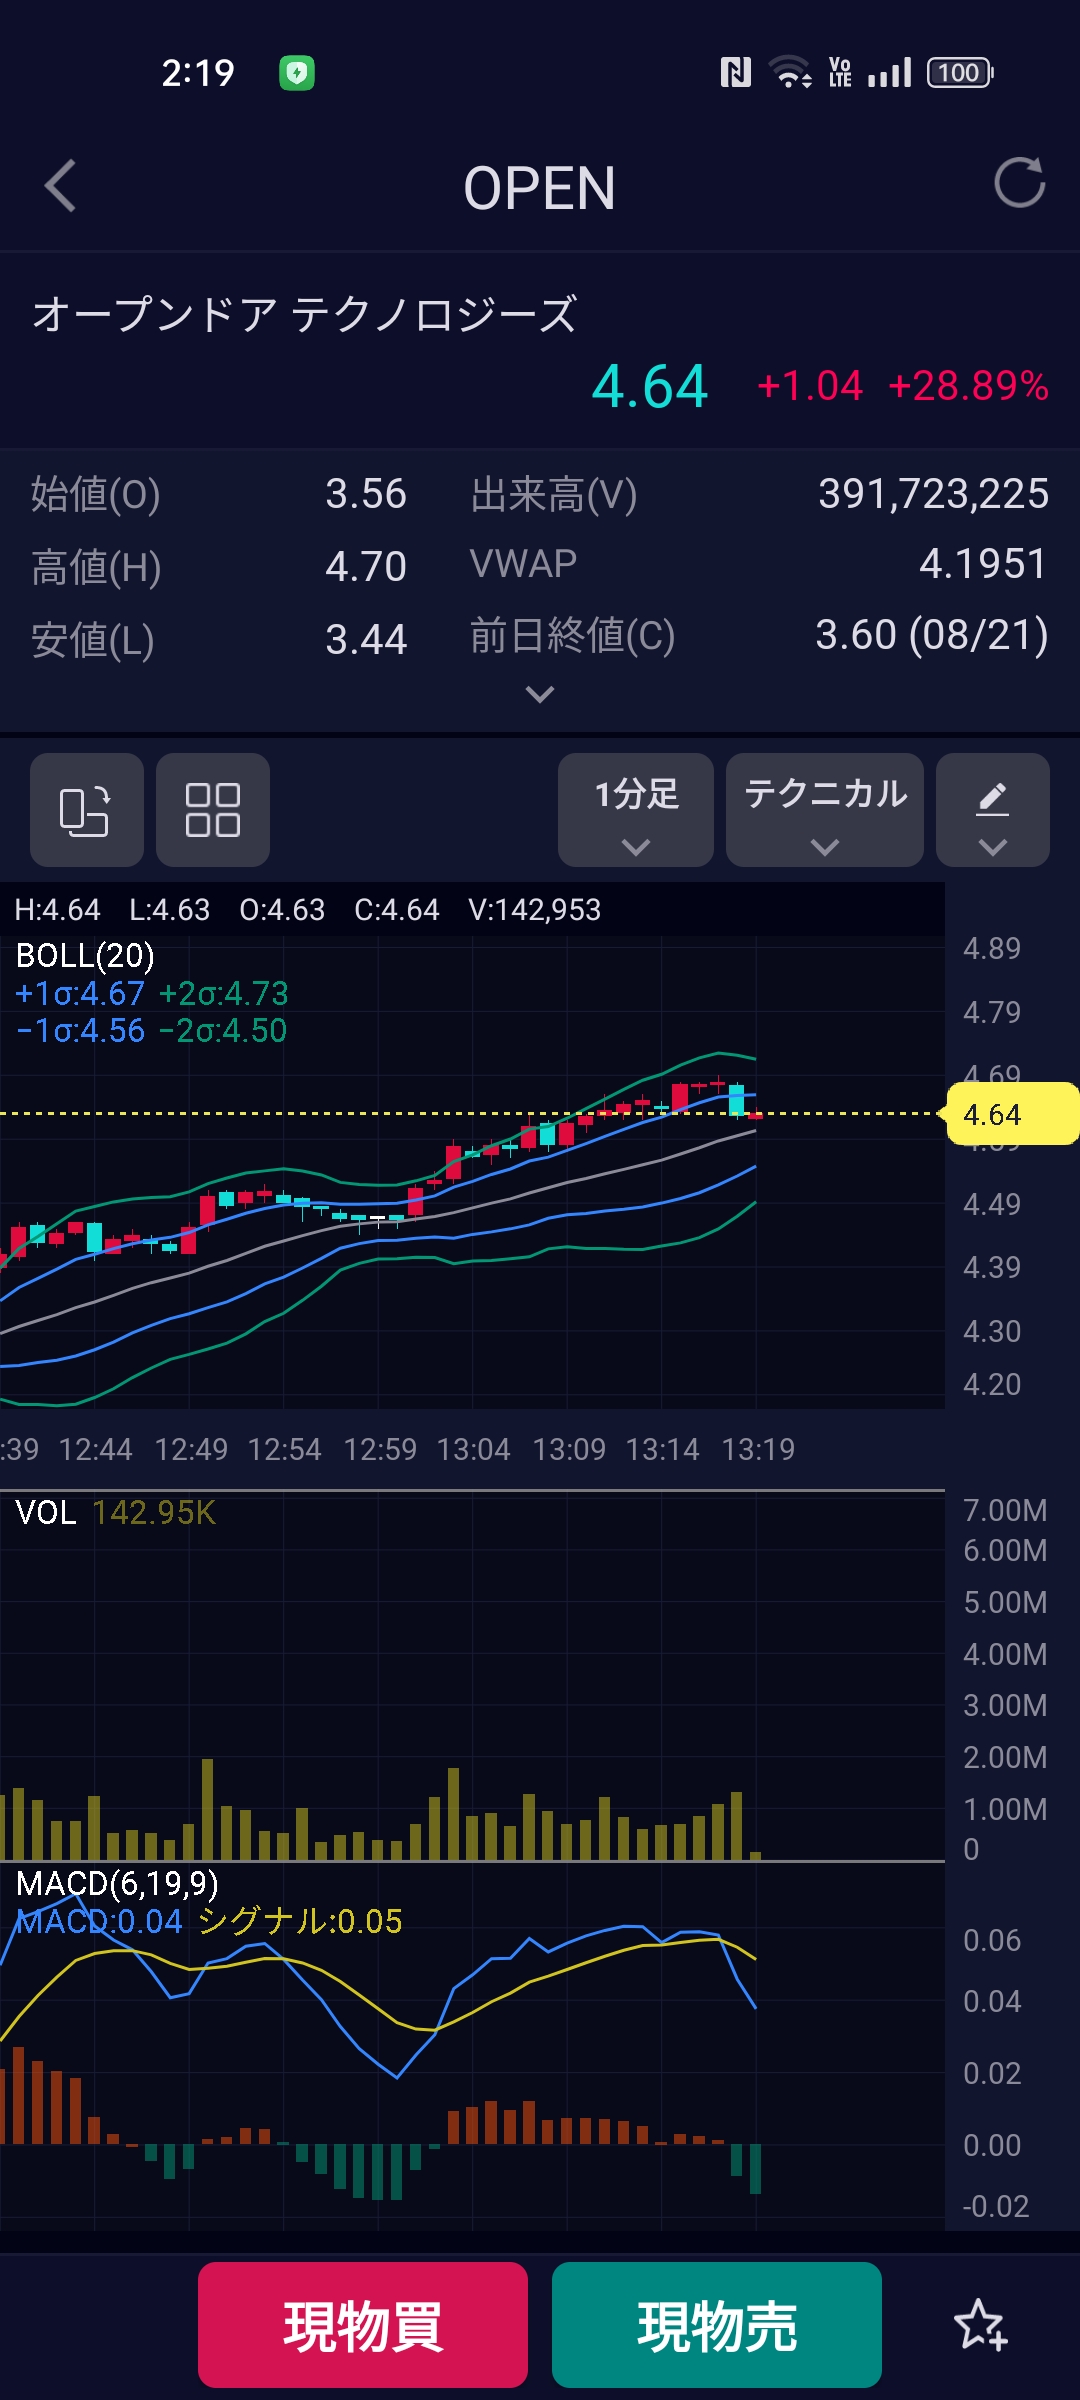Tap the 13:19 time axis label
Screen dimensions: 1080x2400
click(758, 1449)
